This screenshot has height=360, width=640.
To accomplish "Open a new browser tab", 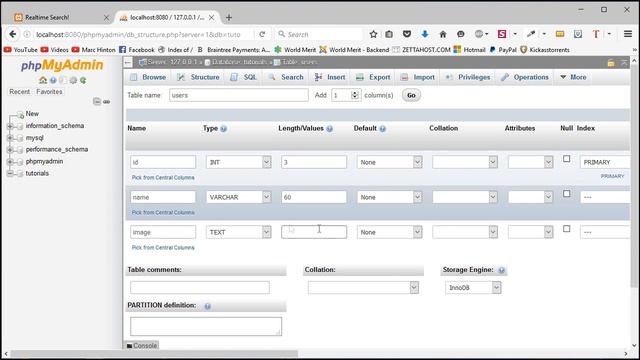I will pos(229,18).
